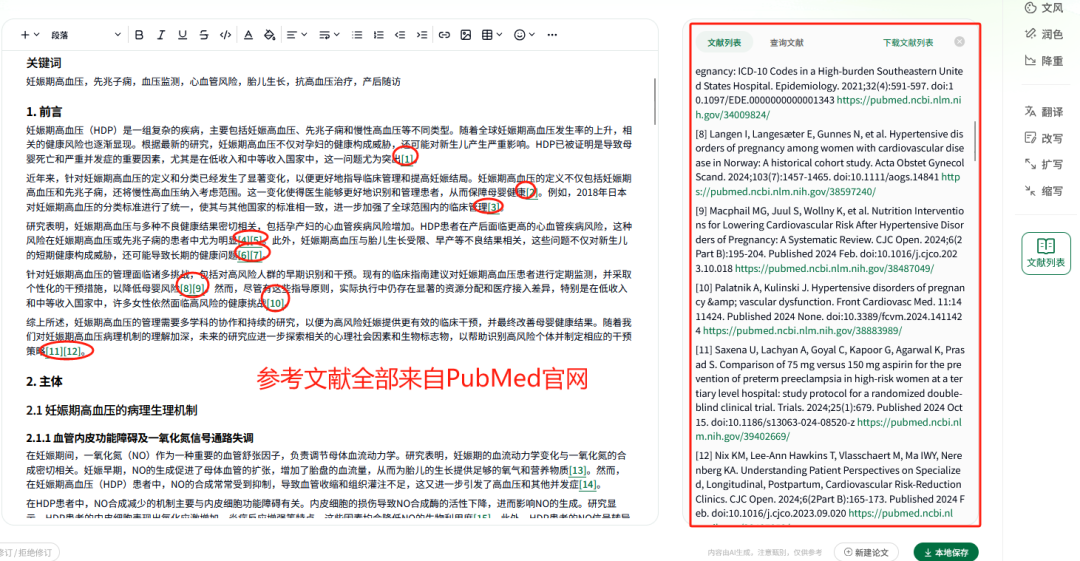Insert a numbered list
Screen dimensions: 1080x561
[x=378, y=34]
